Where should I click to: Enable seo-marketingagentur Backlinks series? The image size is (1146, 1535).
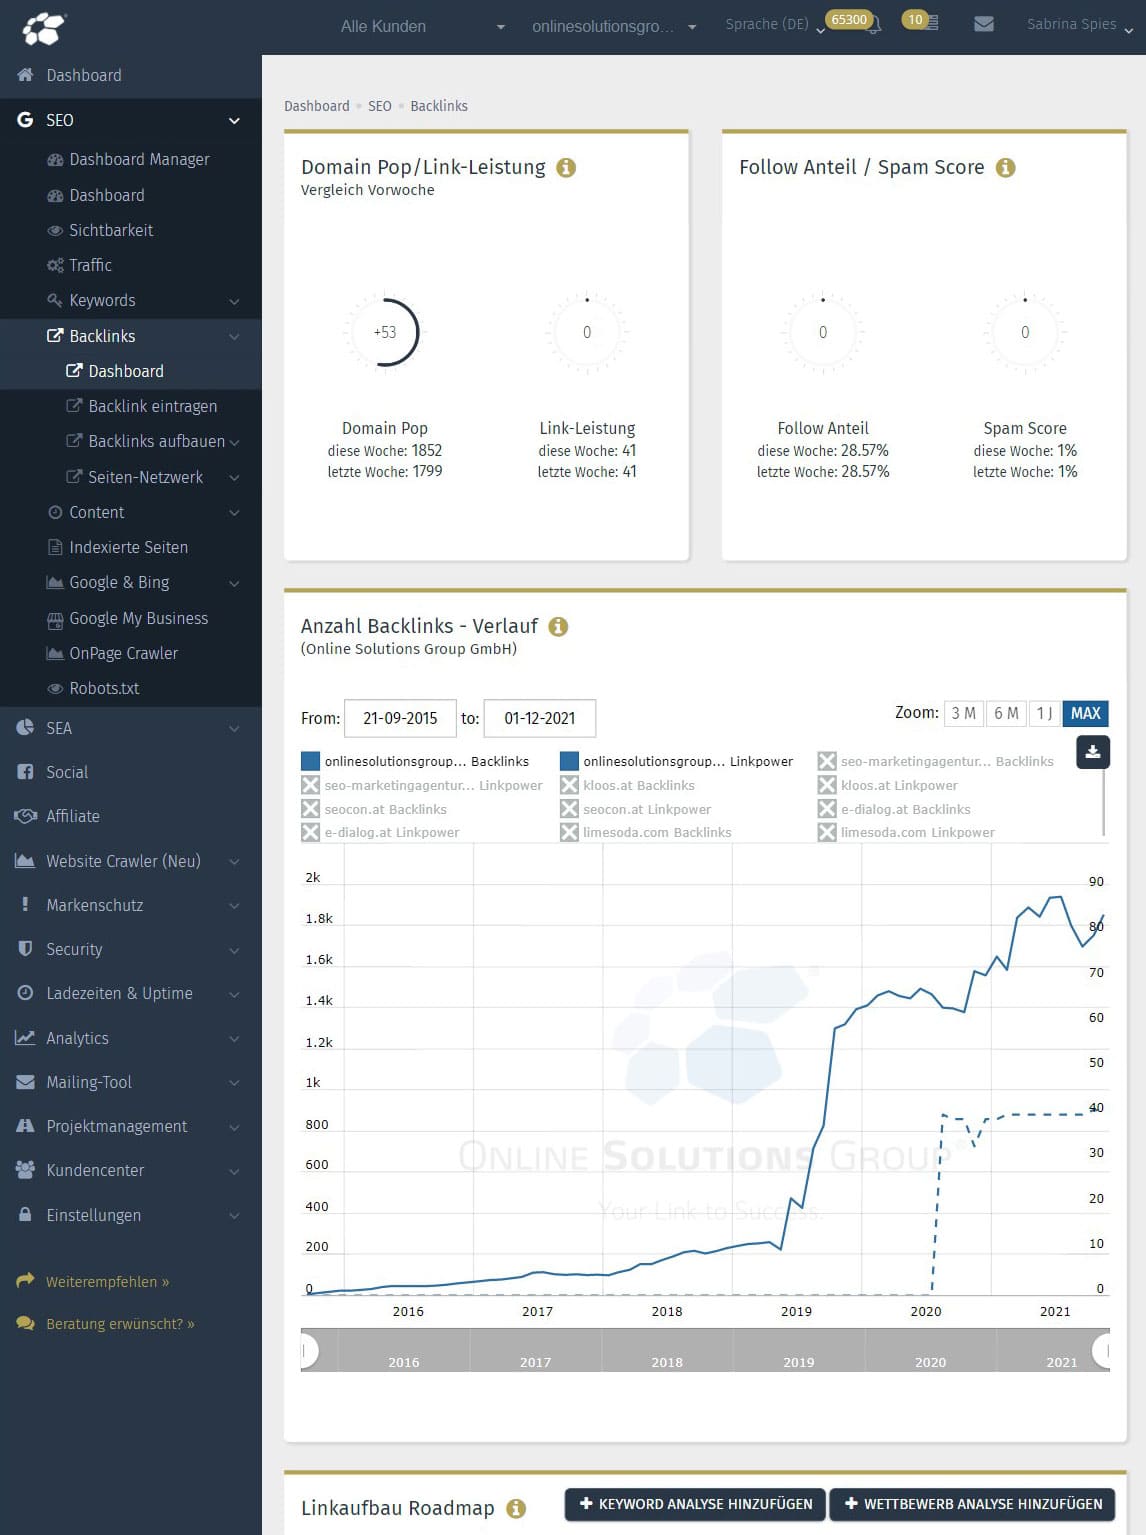pos(935,761)
